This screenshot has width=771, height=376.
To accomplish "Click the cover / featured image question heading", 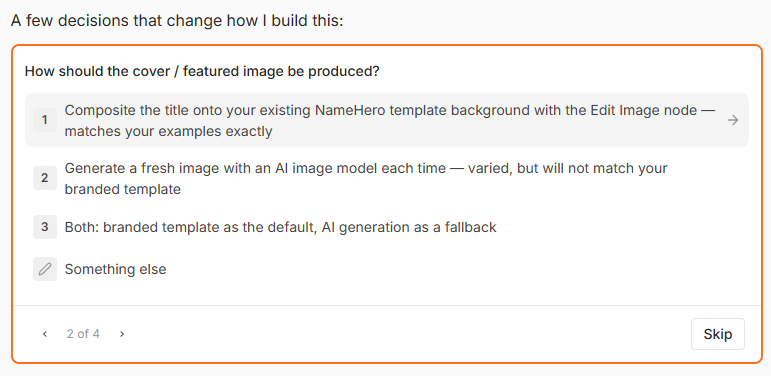I will (x=202, y=72).
